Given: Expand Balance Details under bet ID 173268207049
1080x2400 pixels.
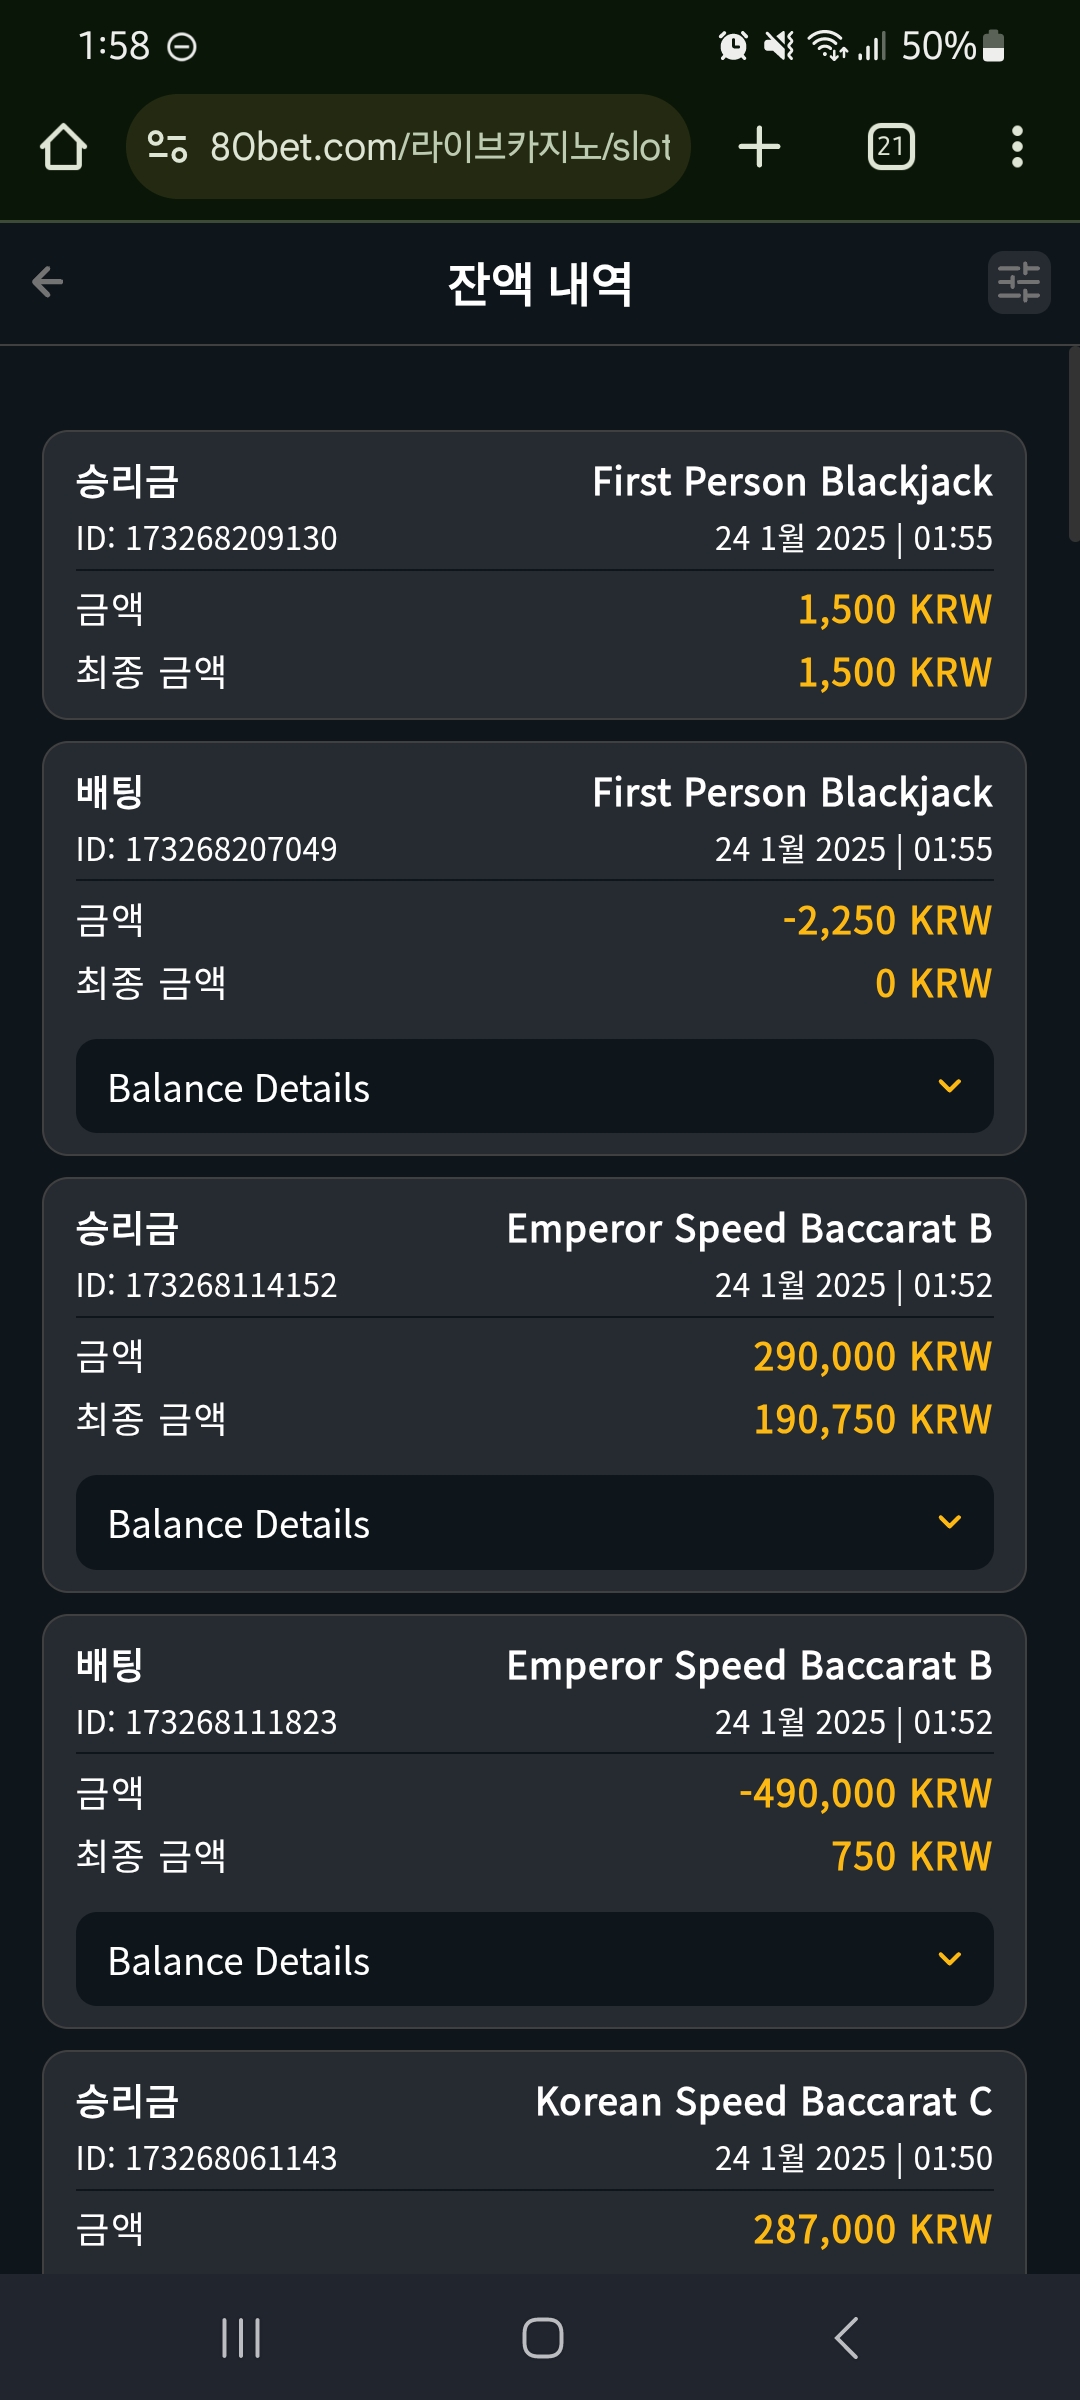Looking at the screenshot, I should point(535,1087).
